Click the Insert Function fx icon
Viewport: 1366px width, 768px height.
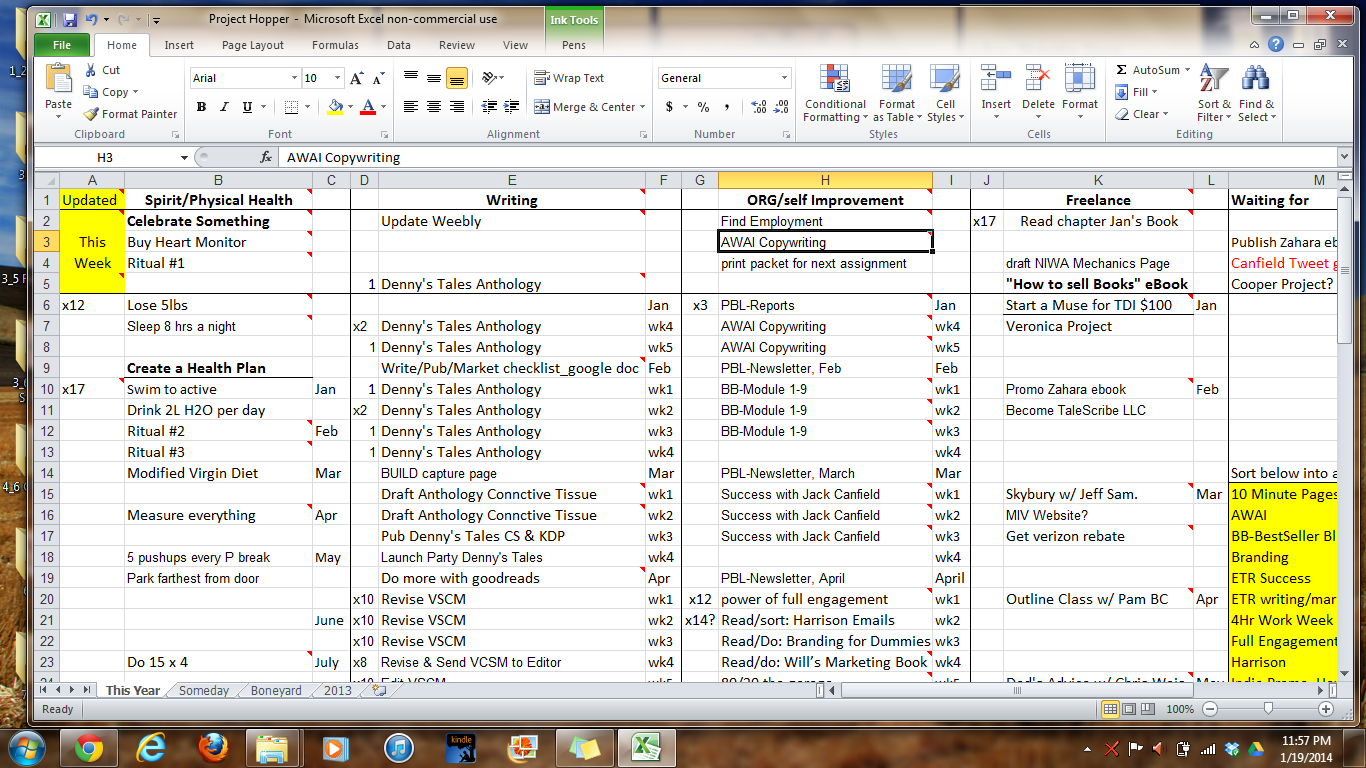click(266, 157)
